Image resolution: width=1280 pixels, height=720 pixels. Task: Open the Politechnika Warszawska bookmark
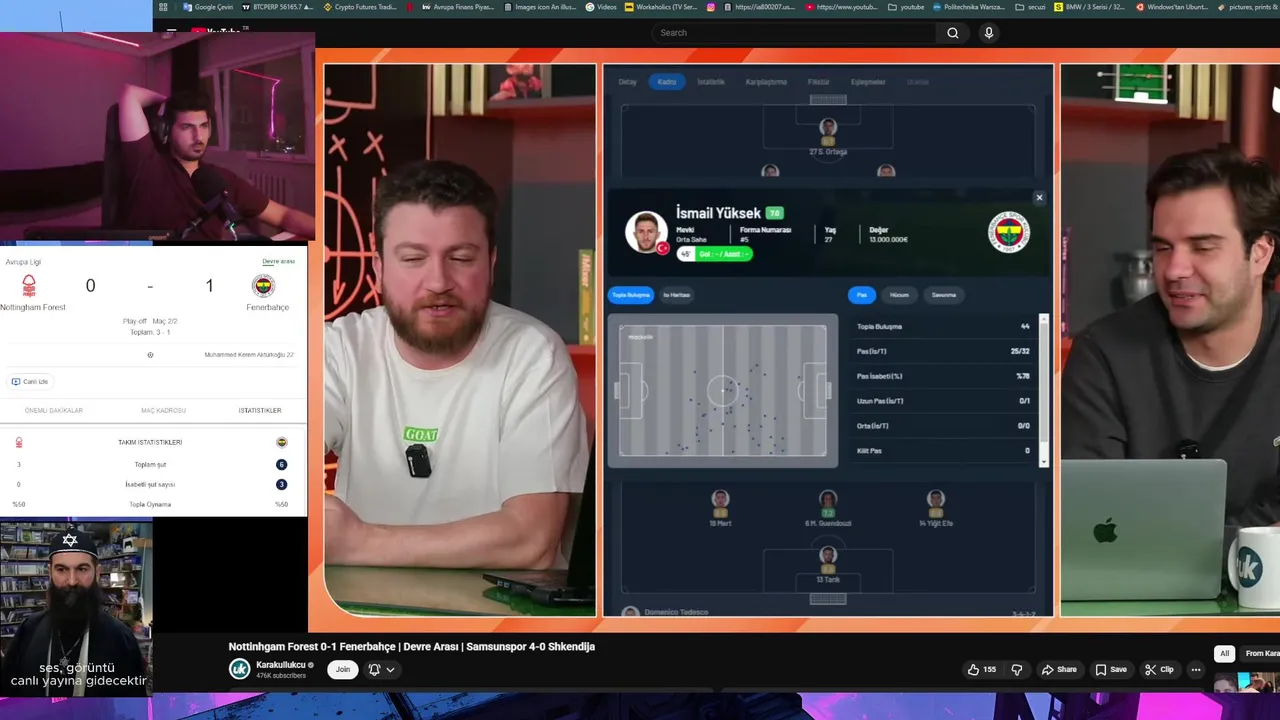pos(968,7)
